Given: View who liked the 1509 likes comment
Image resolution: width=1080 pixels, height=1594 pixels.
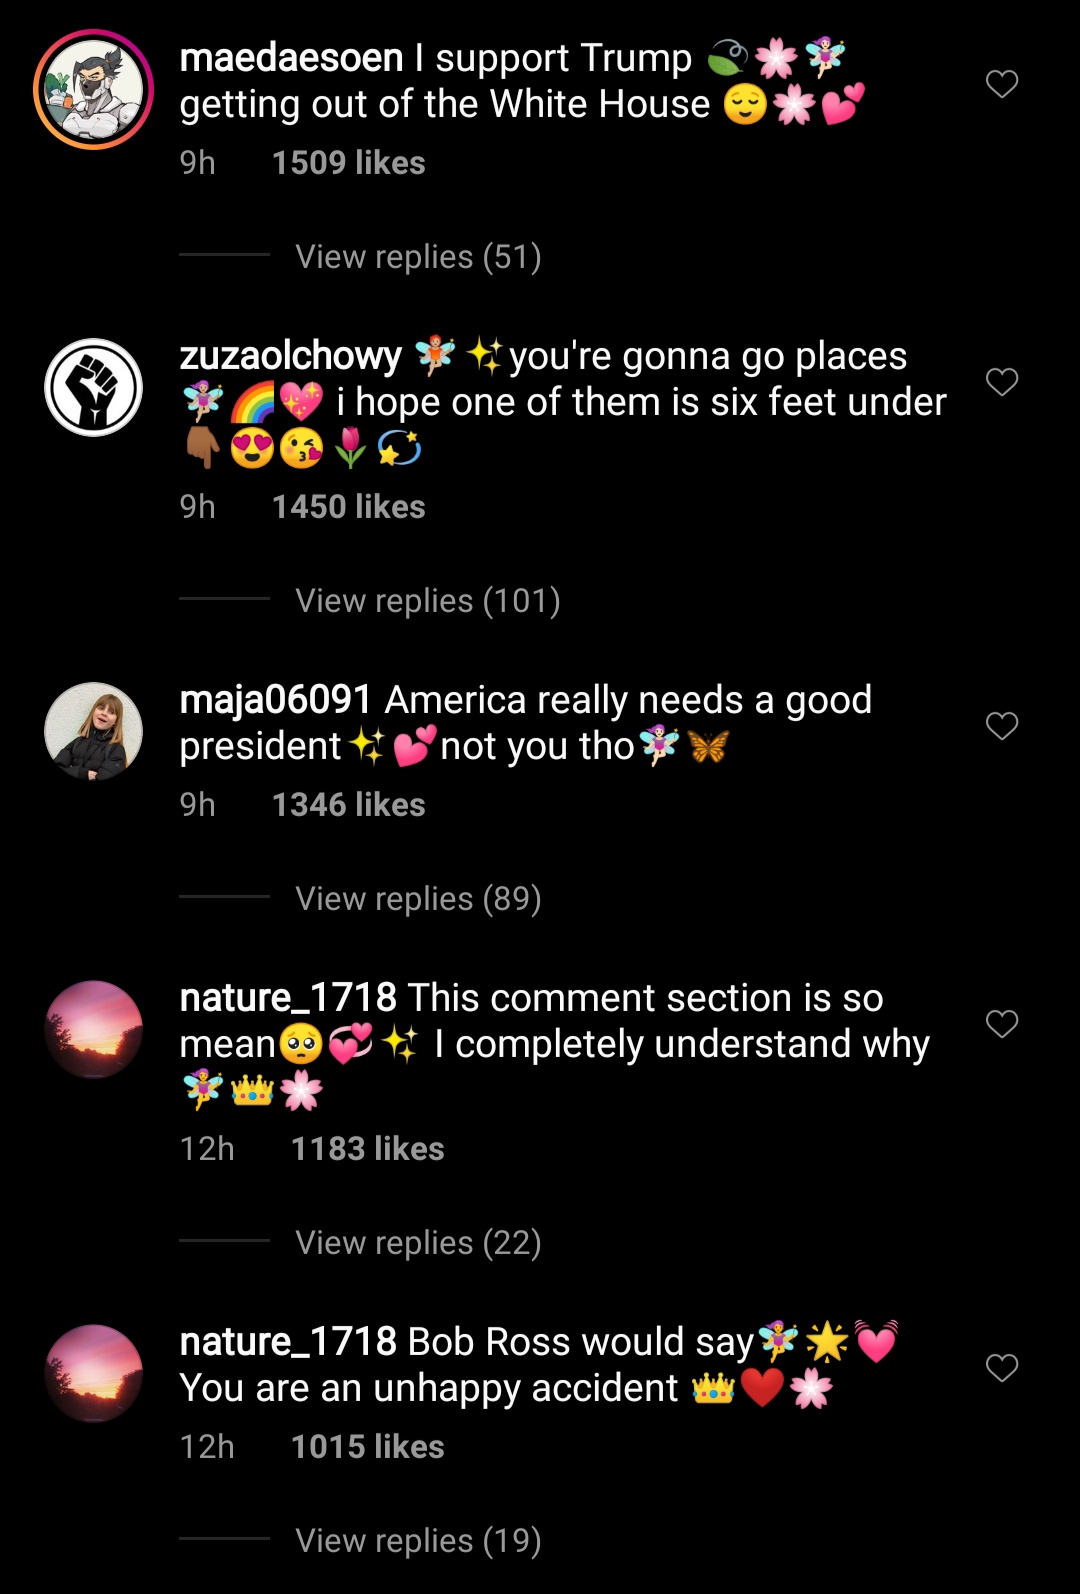Looking at the screenshot, I should click(348, 163).
